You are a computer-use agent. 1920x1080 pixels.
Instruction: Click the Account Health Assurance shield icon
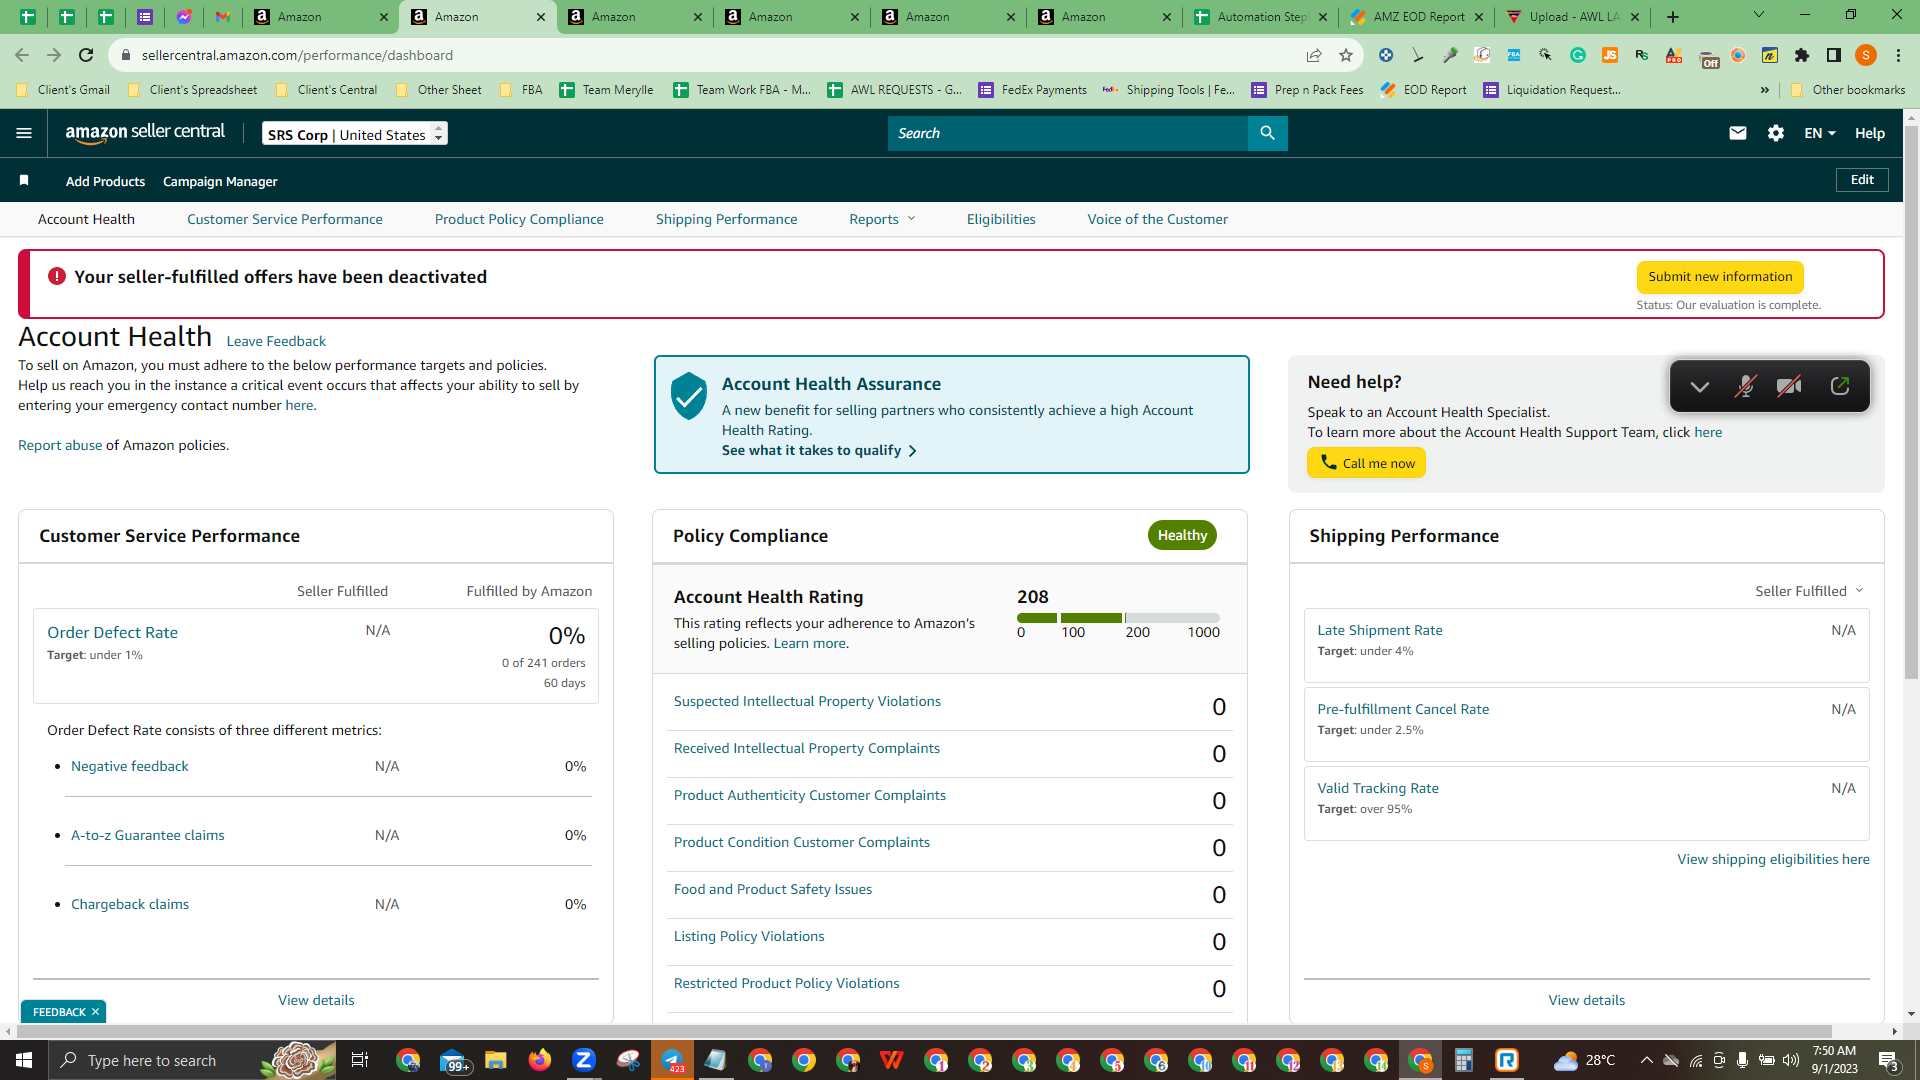[x=689, y=396]
